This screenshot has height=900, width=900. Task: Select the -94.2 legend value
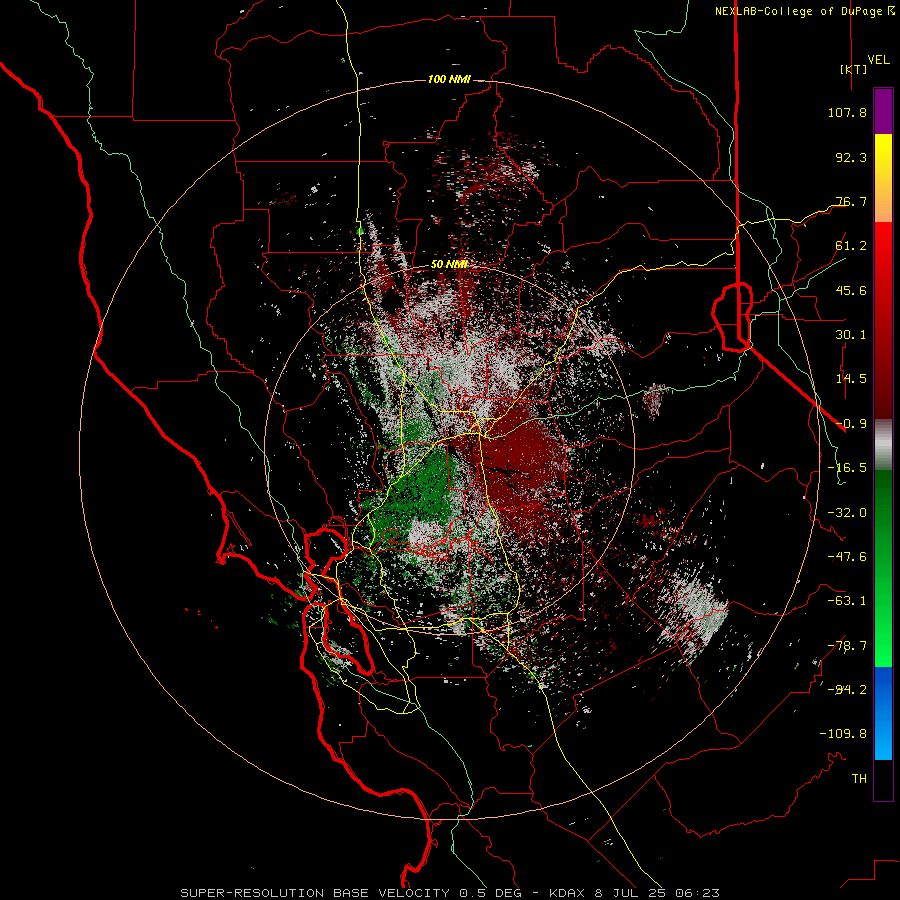click(x=847, y=690)
